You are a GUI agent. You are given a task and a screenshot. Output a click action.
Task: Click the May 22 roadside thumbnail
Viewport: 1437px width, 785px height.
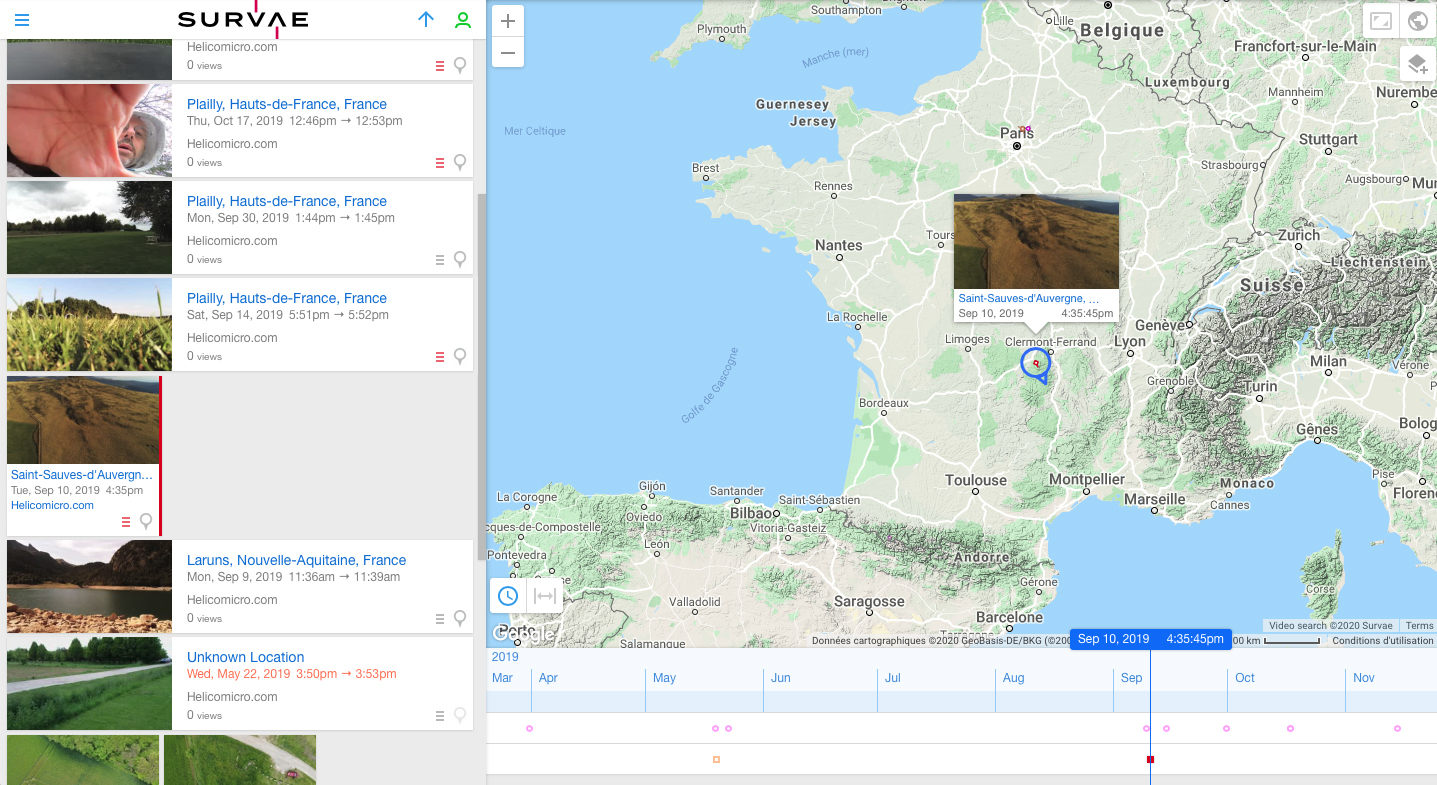coord(89,683)
